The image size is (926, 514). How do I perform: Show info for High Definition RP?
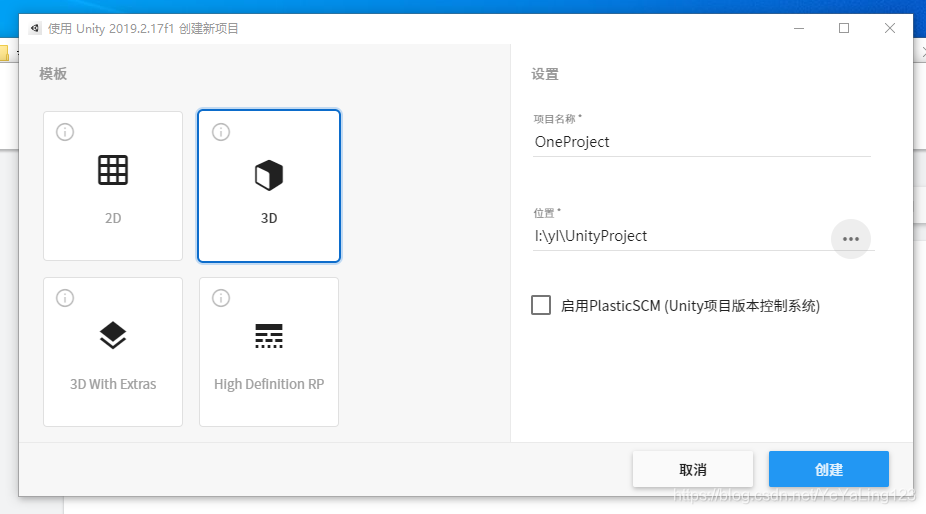221,298
